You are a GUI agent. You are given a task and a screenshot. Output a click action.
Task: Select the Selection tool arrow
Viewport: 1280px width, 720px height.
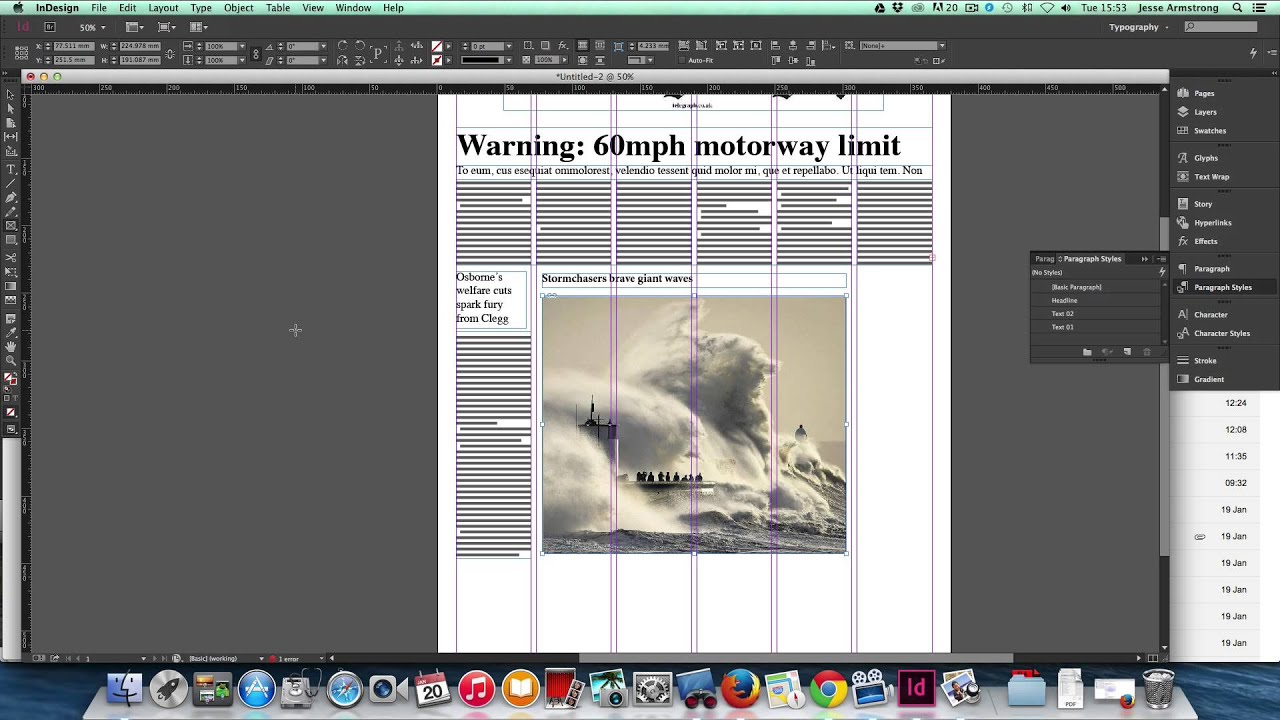[x=11, y=95]
